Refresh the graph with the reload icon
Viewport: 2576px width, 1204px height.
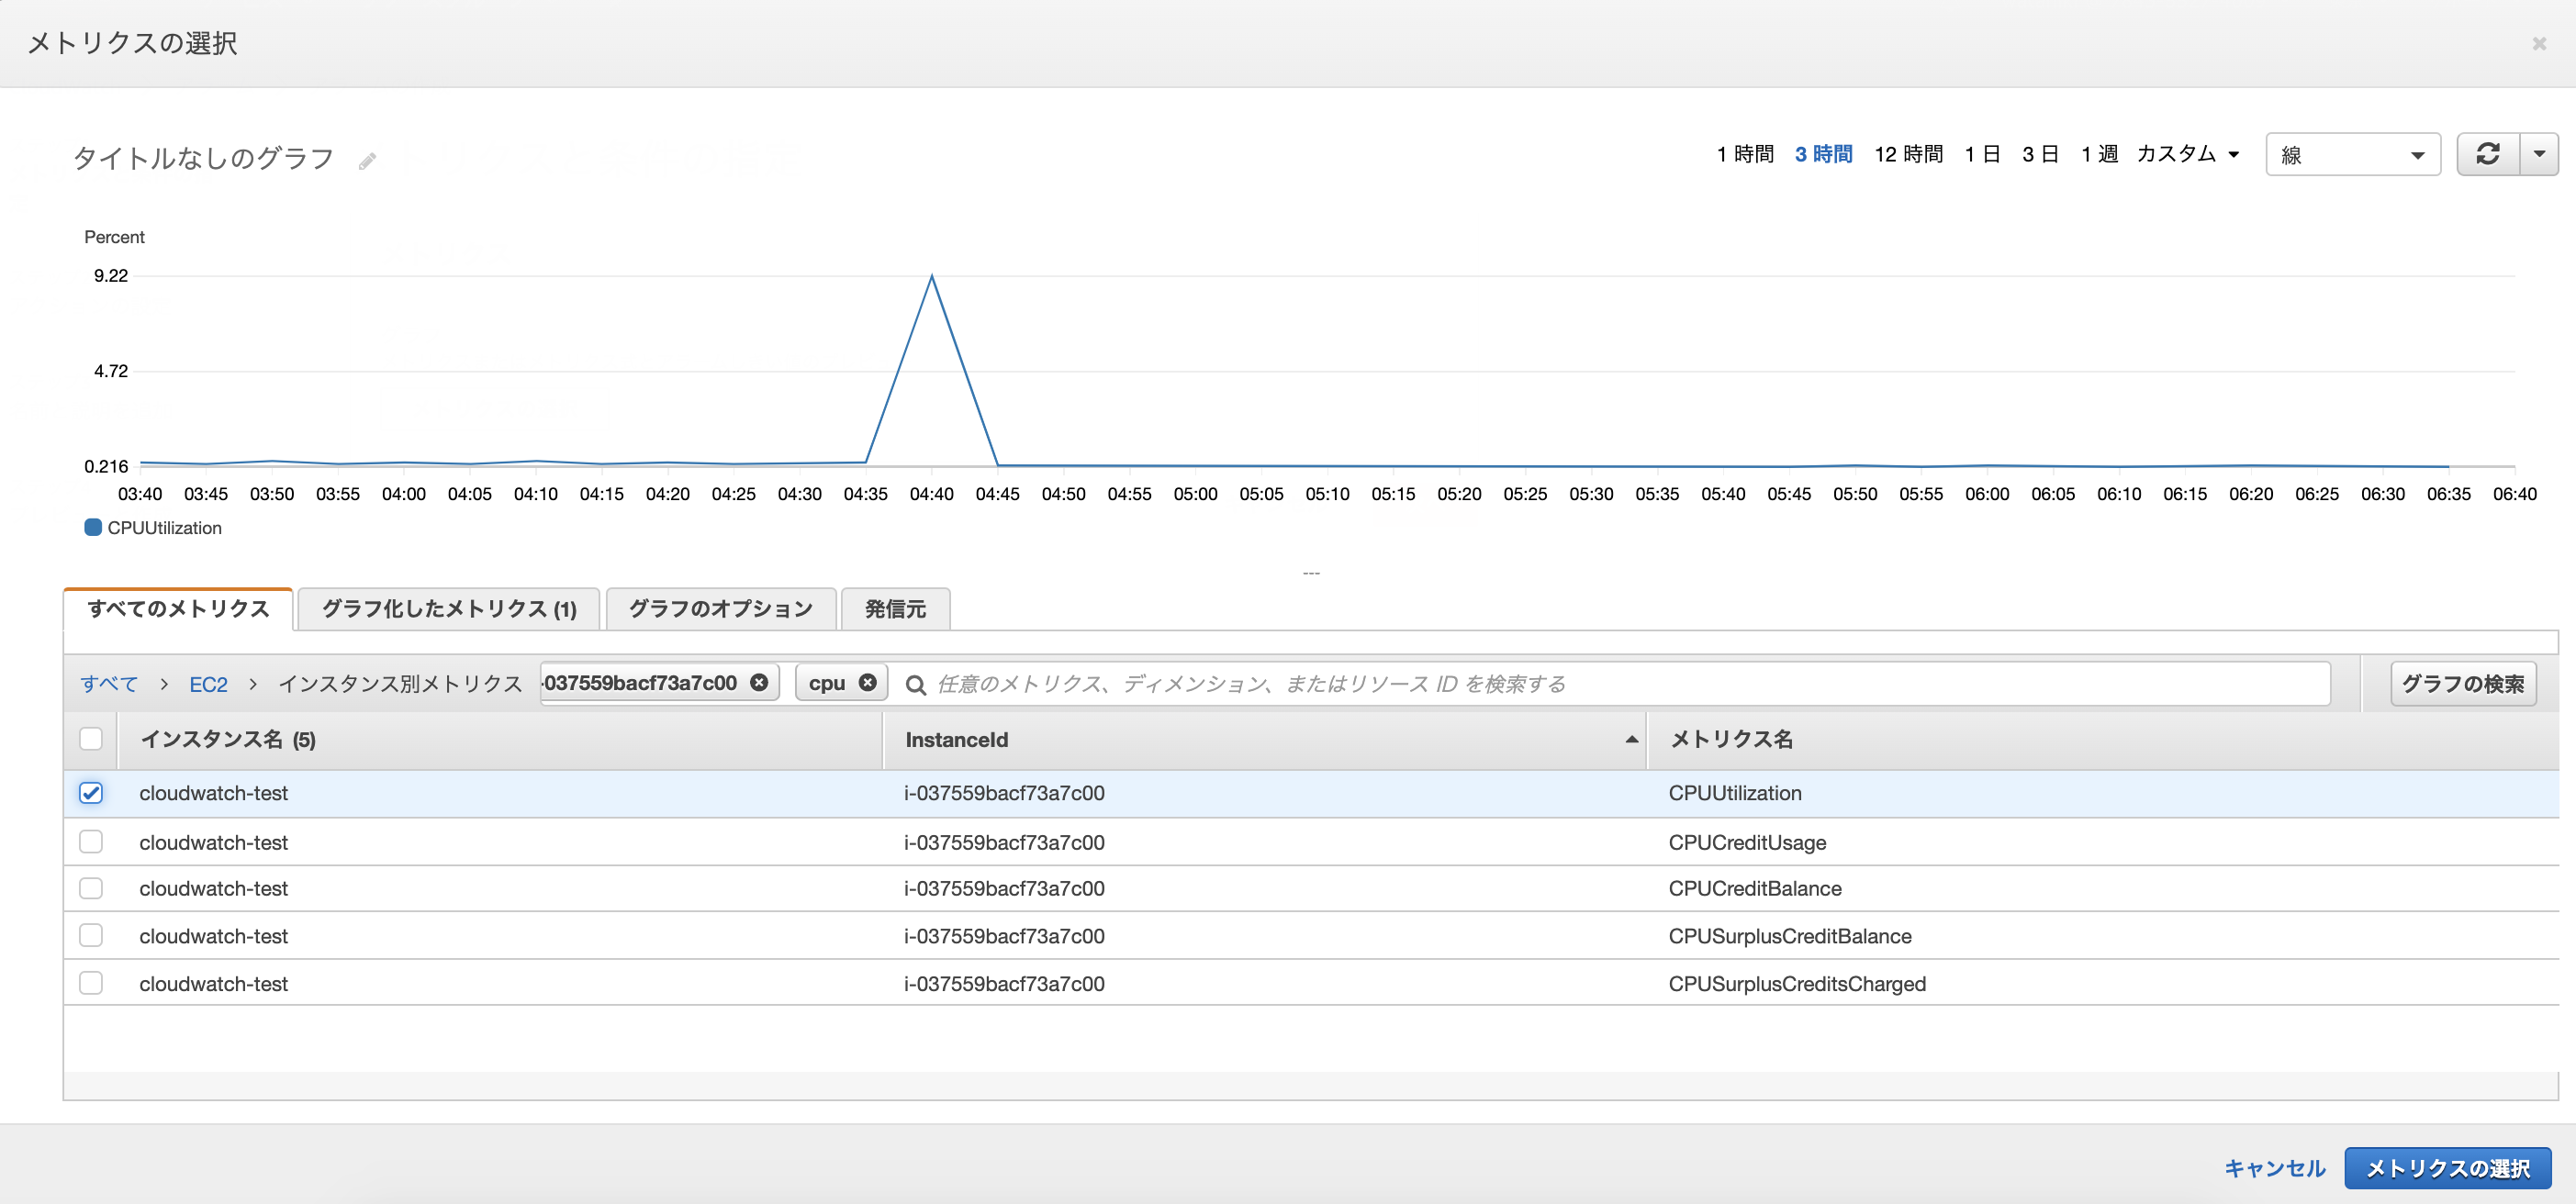point(2488,154)
